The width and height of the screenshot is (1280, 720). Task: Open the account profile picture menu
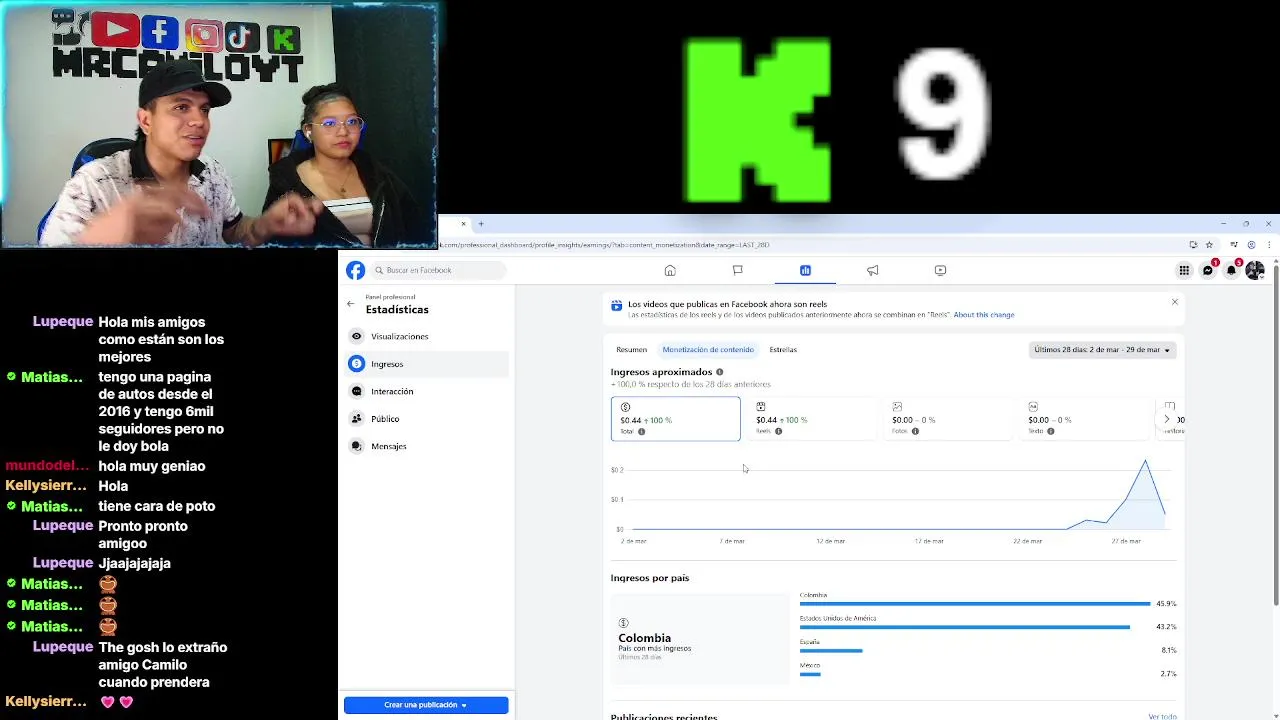1255,270
